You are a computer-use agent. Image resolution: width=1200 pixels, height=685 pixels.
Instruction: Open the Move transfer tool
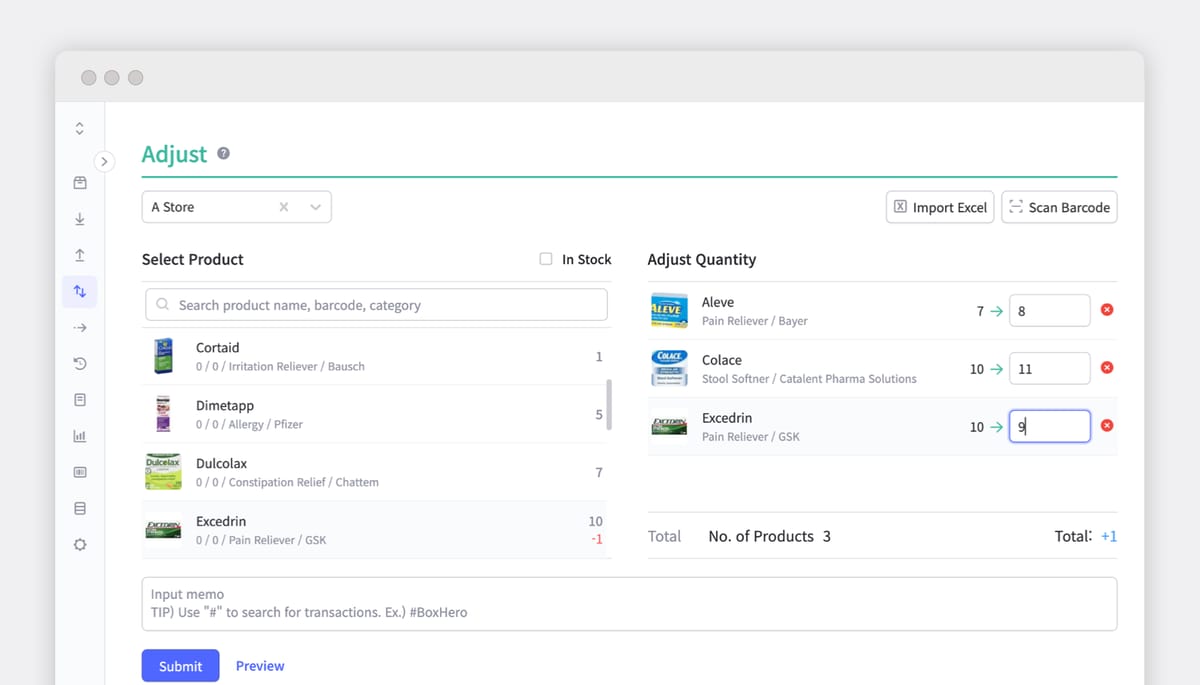(80, 327)
